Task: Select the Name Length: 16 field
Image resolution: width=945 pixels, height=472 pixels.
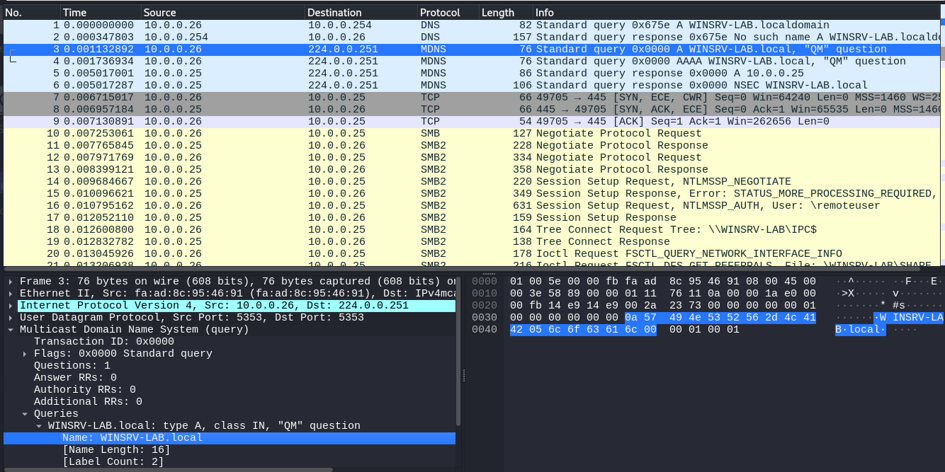Action: coord(116,450)
